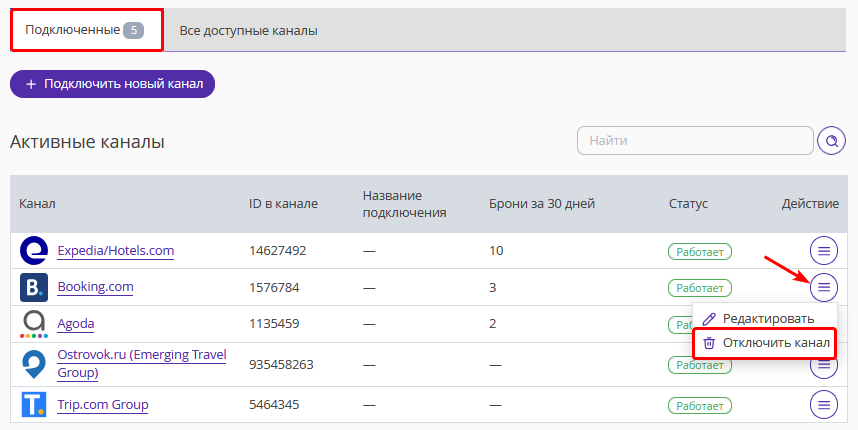
Task: Click channel ID 14627492
Action: [x=277, y=251]
